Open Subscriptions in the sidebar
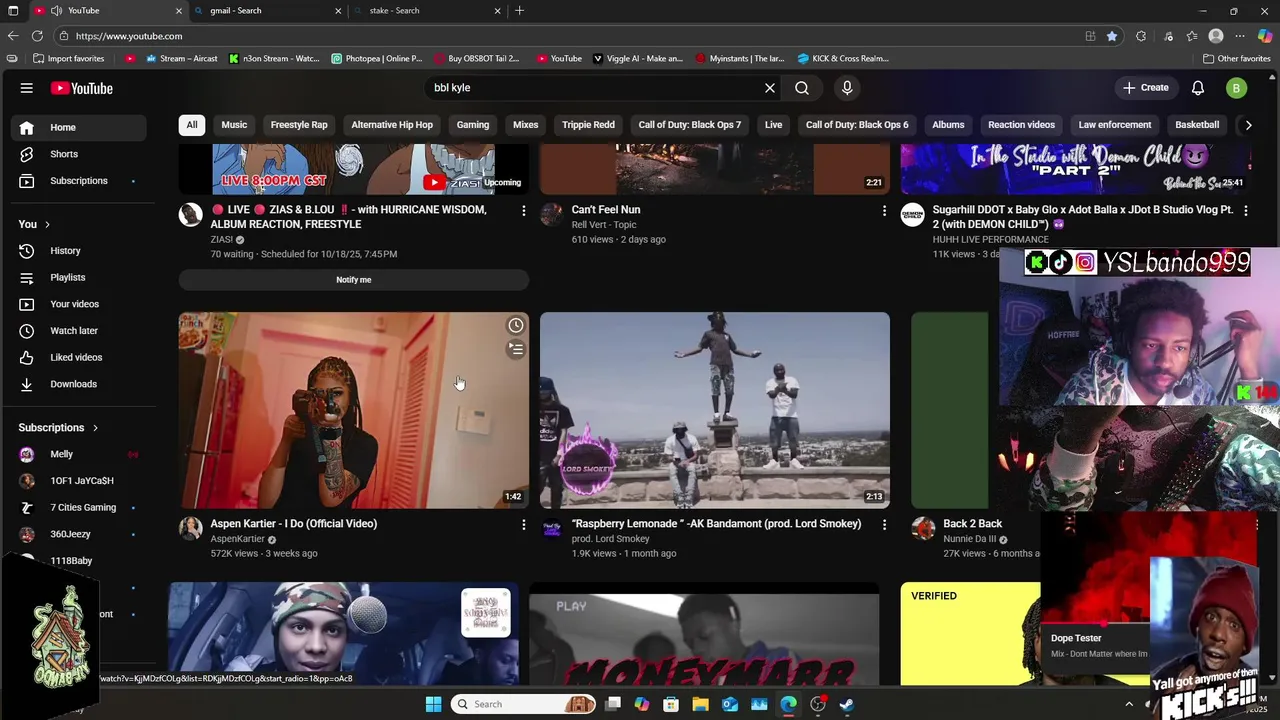The image size is (1280, 720). pyautogui.click(x=79, y=181)
